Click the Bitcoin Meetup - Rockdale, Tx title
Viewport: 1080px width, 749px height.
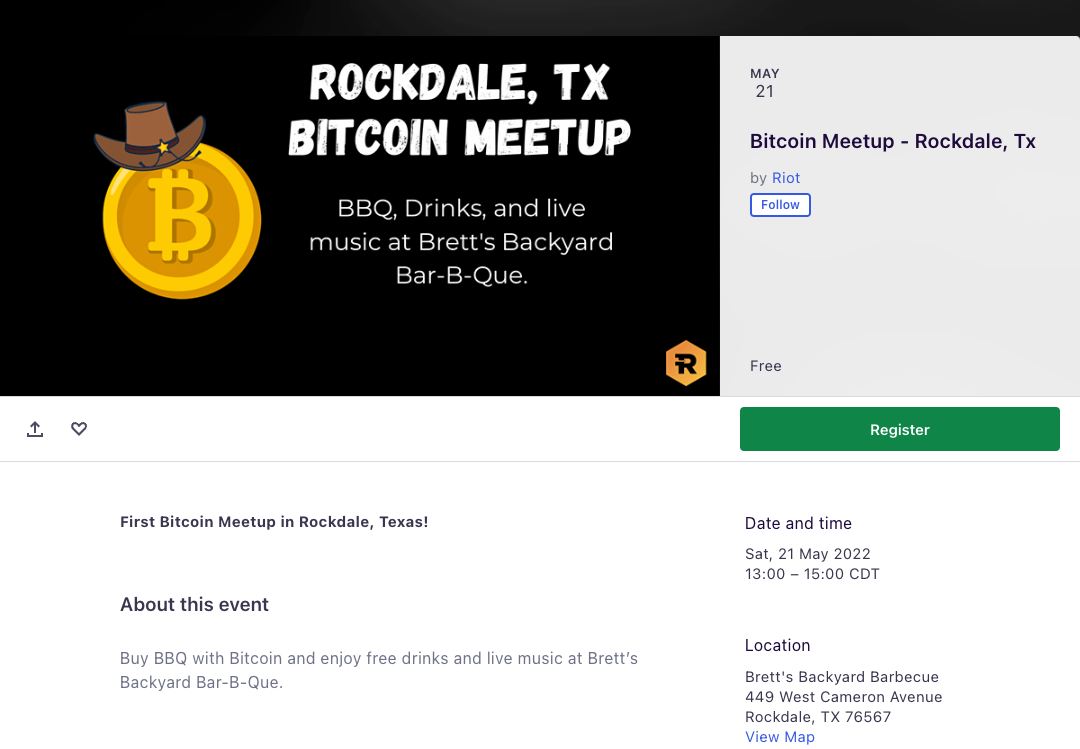tap(893, 141)
